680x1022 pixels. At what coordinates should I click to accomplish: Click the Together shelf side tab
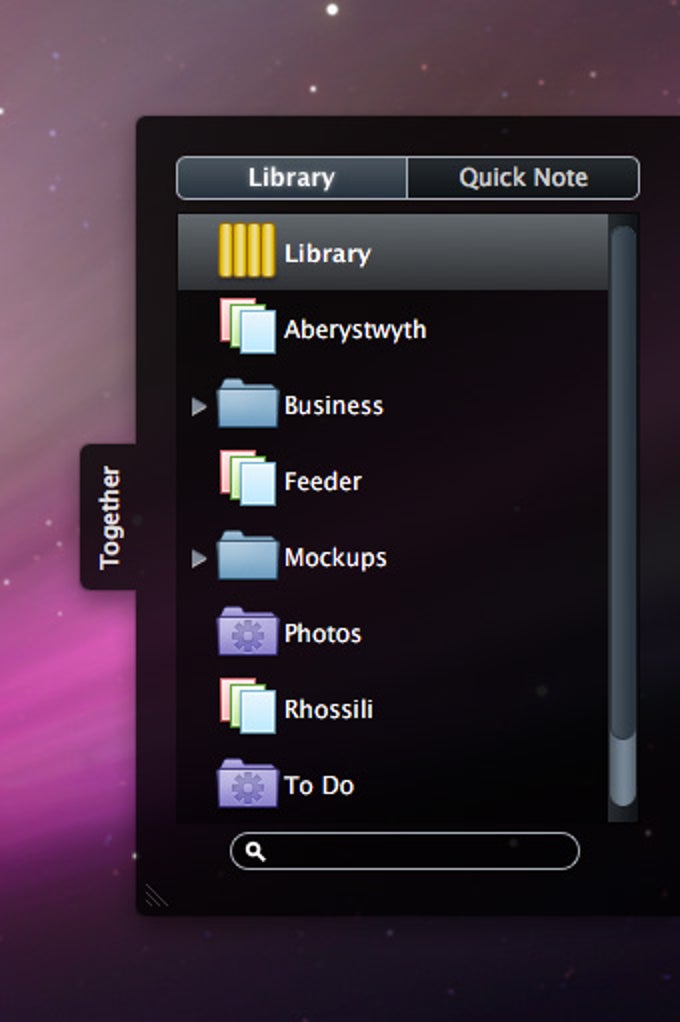109,518
